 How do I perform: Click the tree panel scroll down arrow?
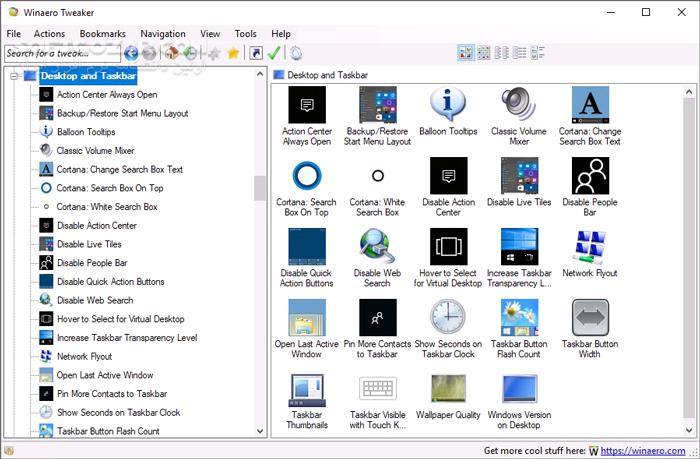click(x=260, y=431)
